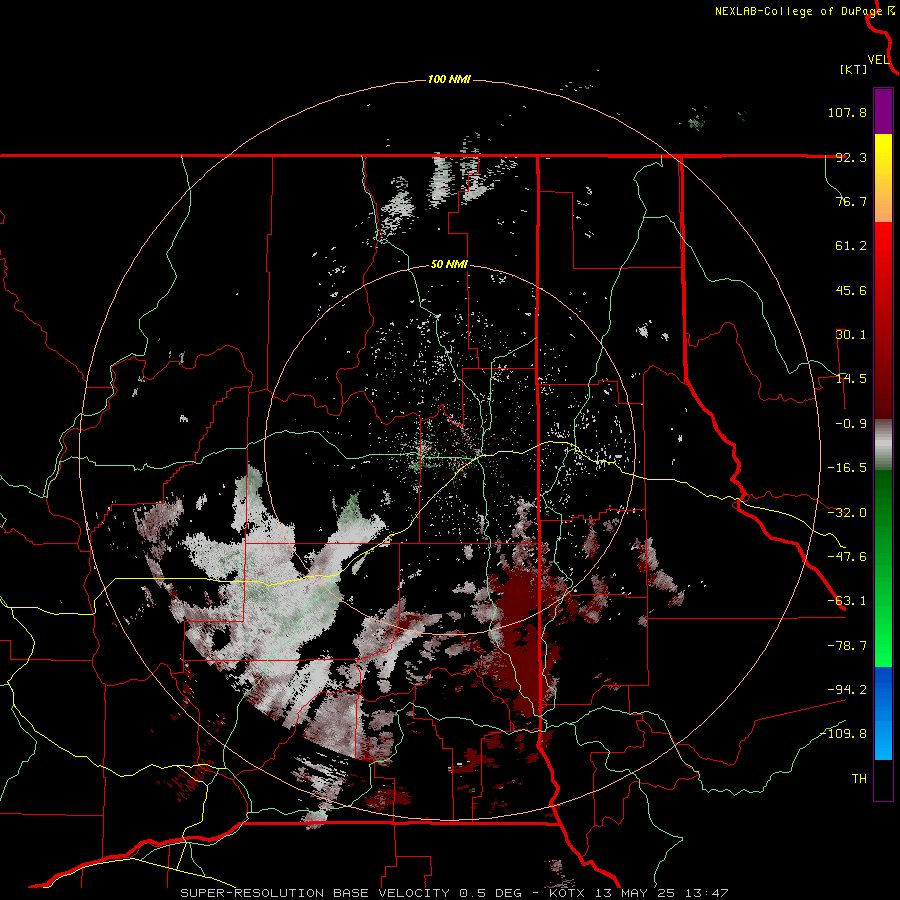Click the yellow-orange segment of the color bar

[883, 178]
